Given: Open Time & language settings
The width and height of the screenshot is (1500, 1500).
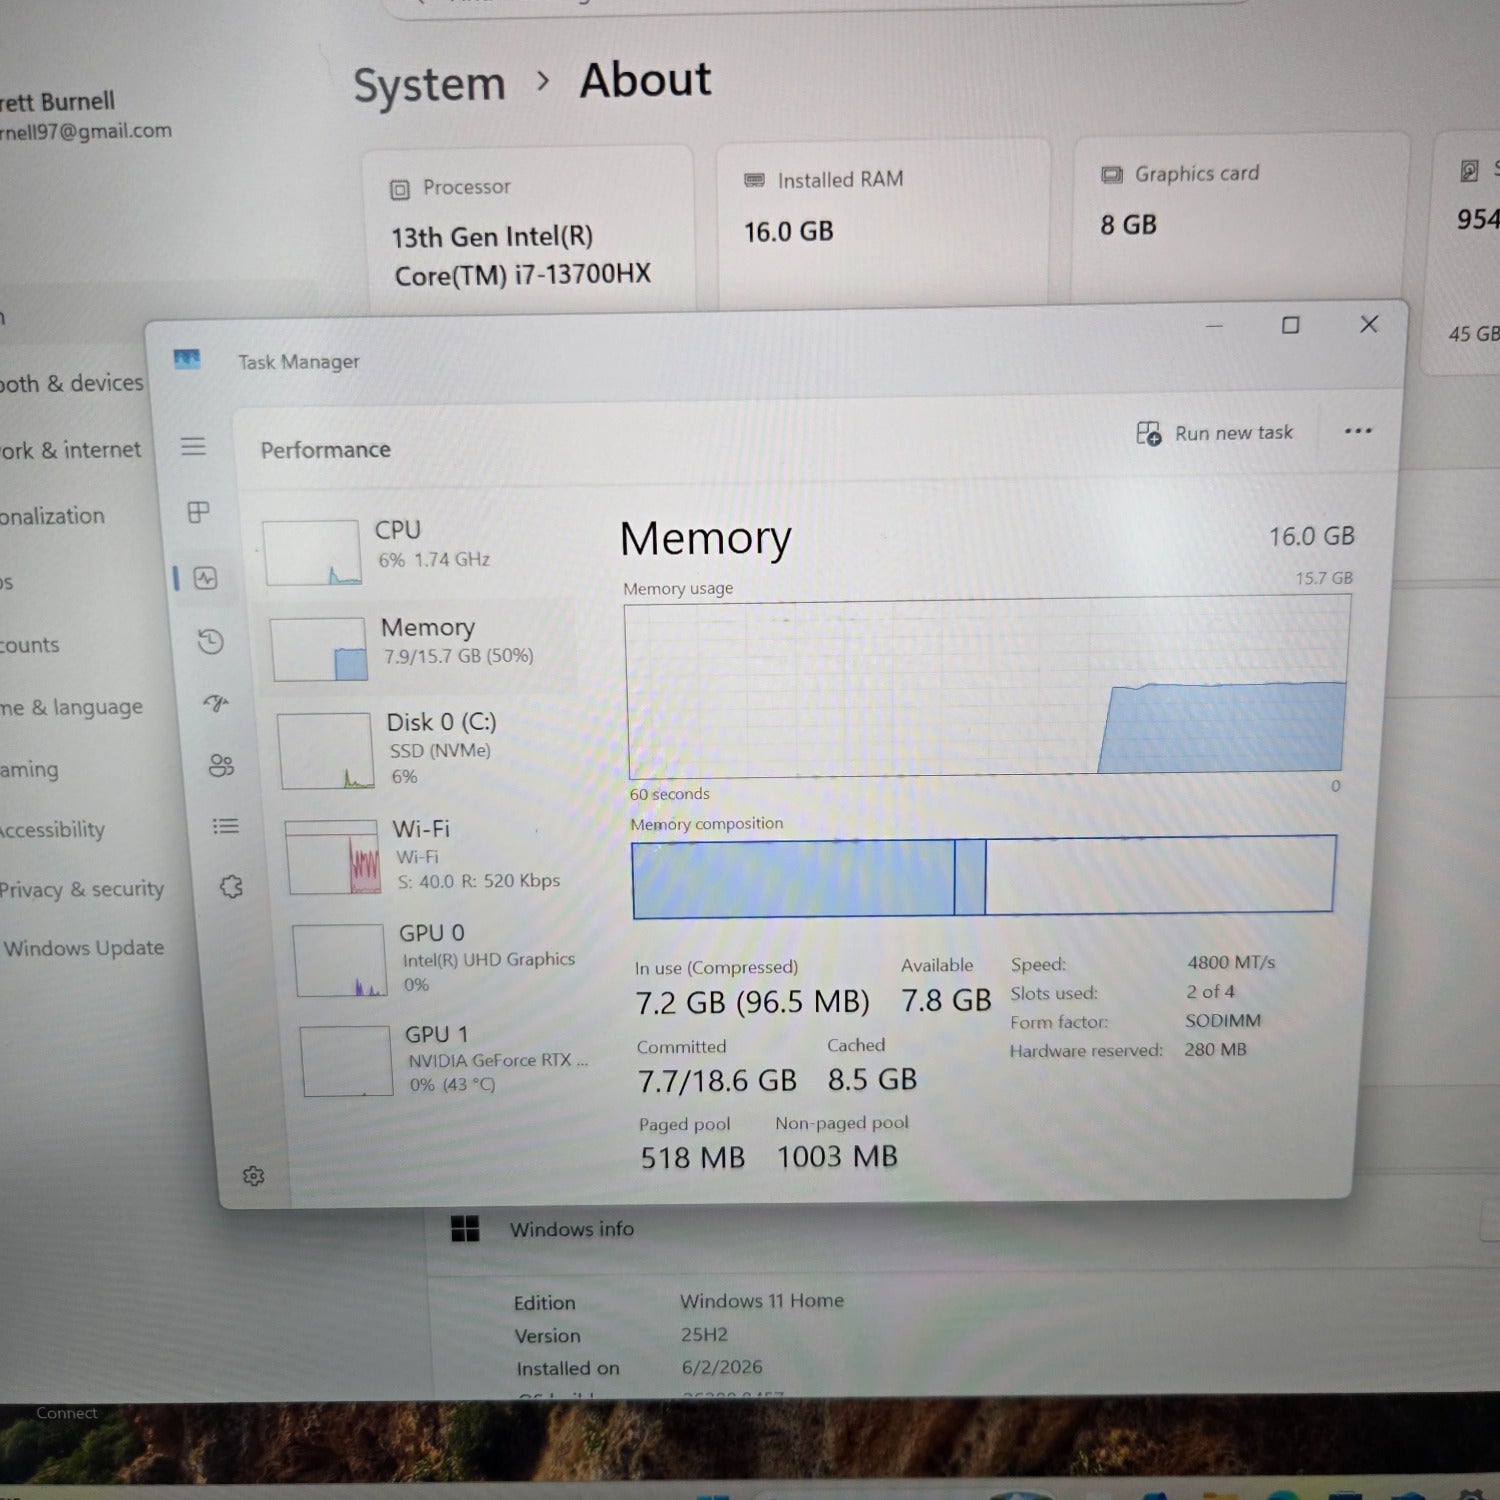Looking at the screenshot, I should 71,708.
